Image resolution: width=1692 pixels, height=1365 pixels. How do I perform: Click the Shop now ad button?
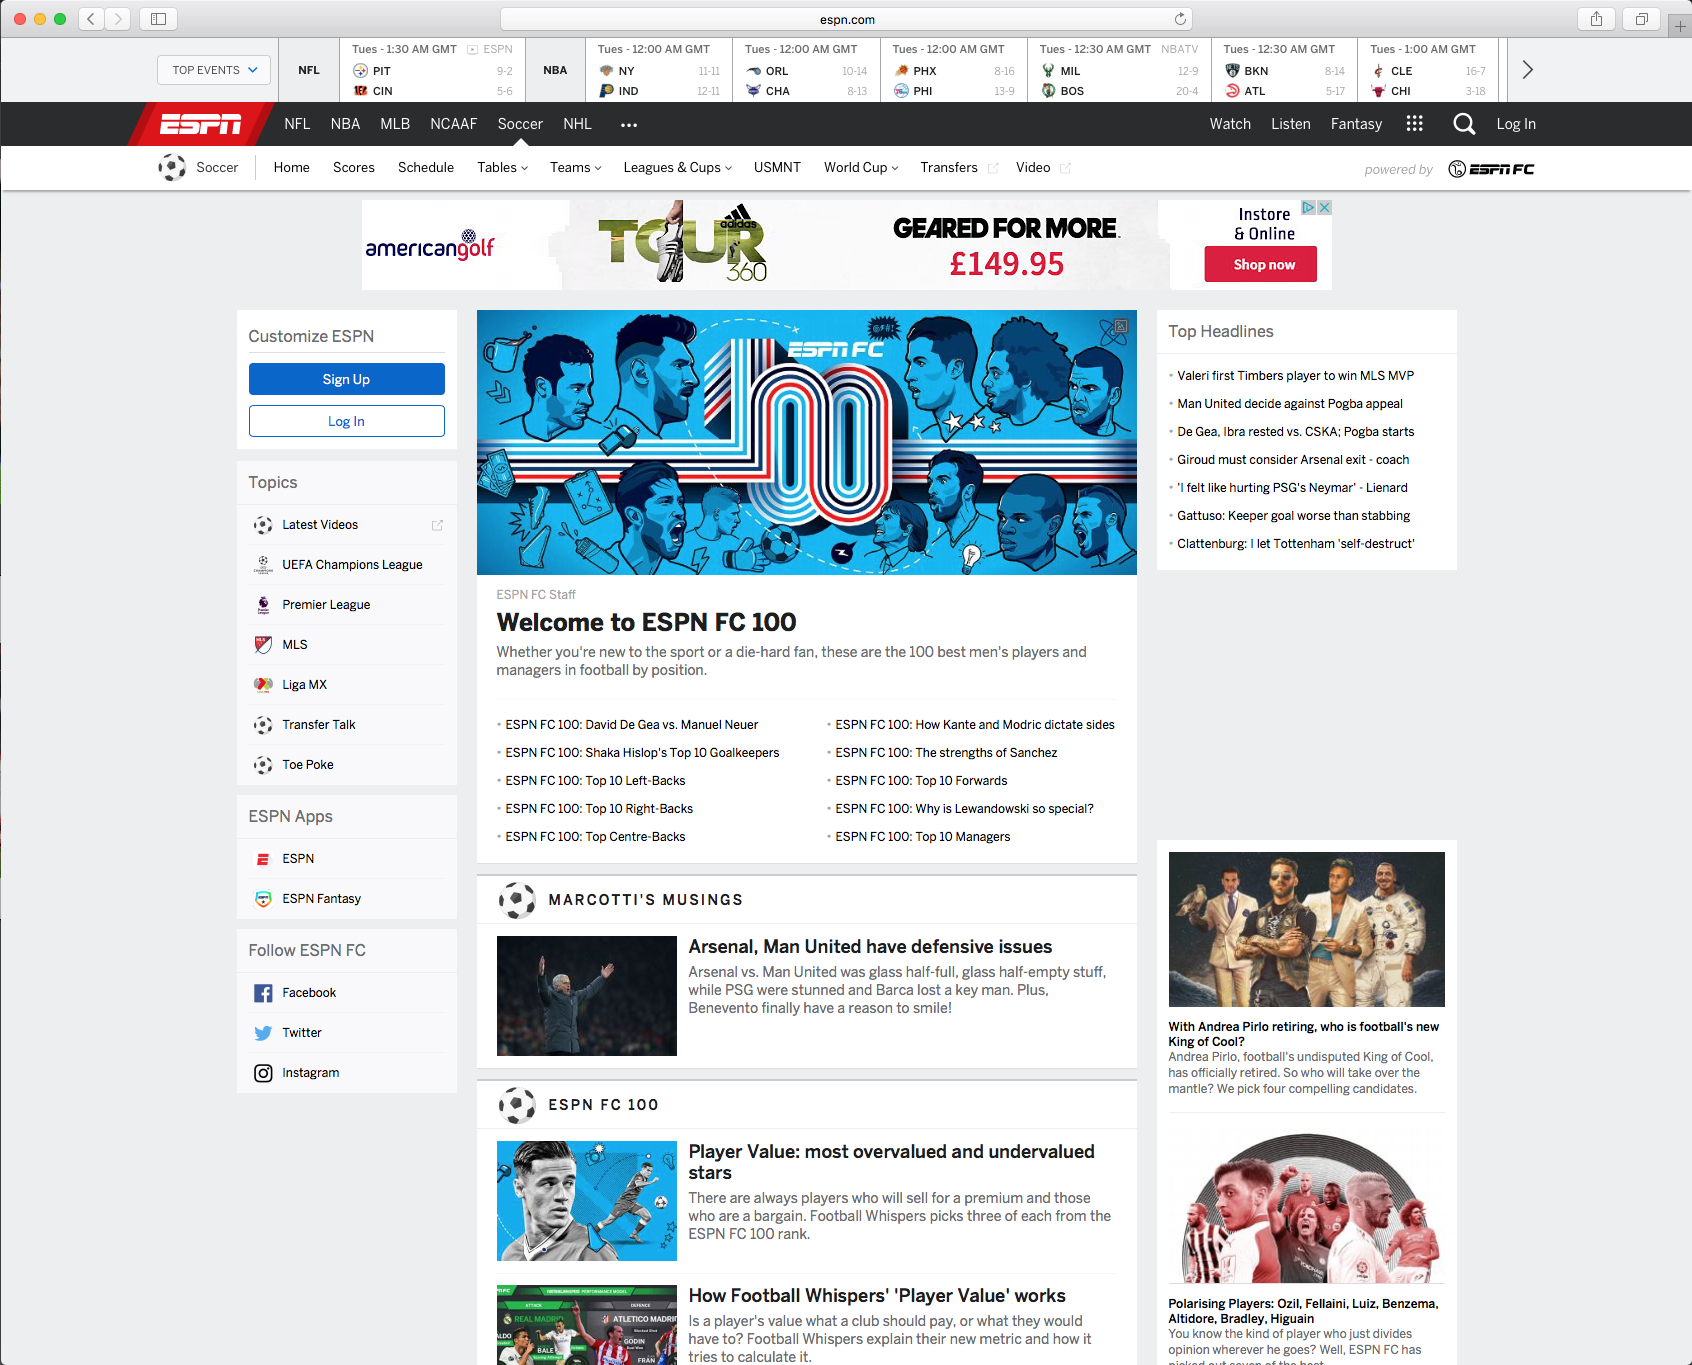[1260, 264]
